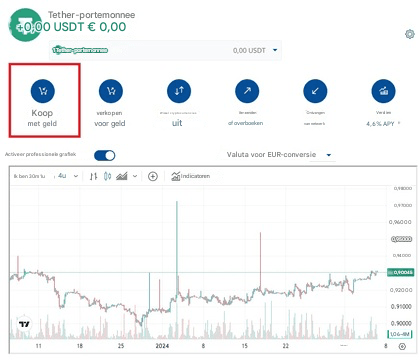This screenshot has height=360, width=420.
Task: Open wallet settings gear icon
Action: (410, 34)
